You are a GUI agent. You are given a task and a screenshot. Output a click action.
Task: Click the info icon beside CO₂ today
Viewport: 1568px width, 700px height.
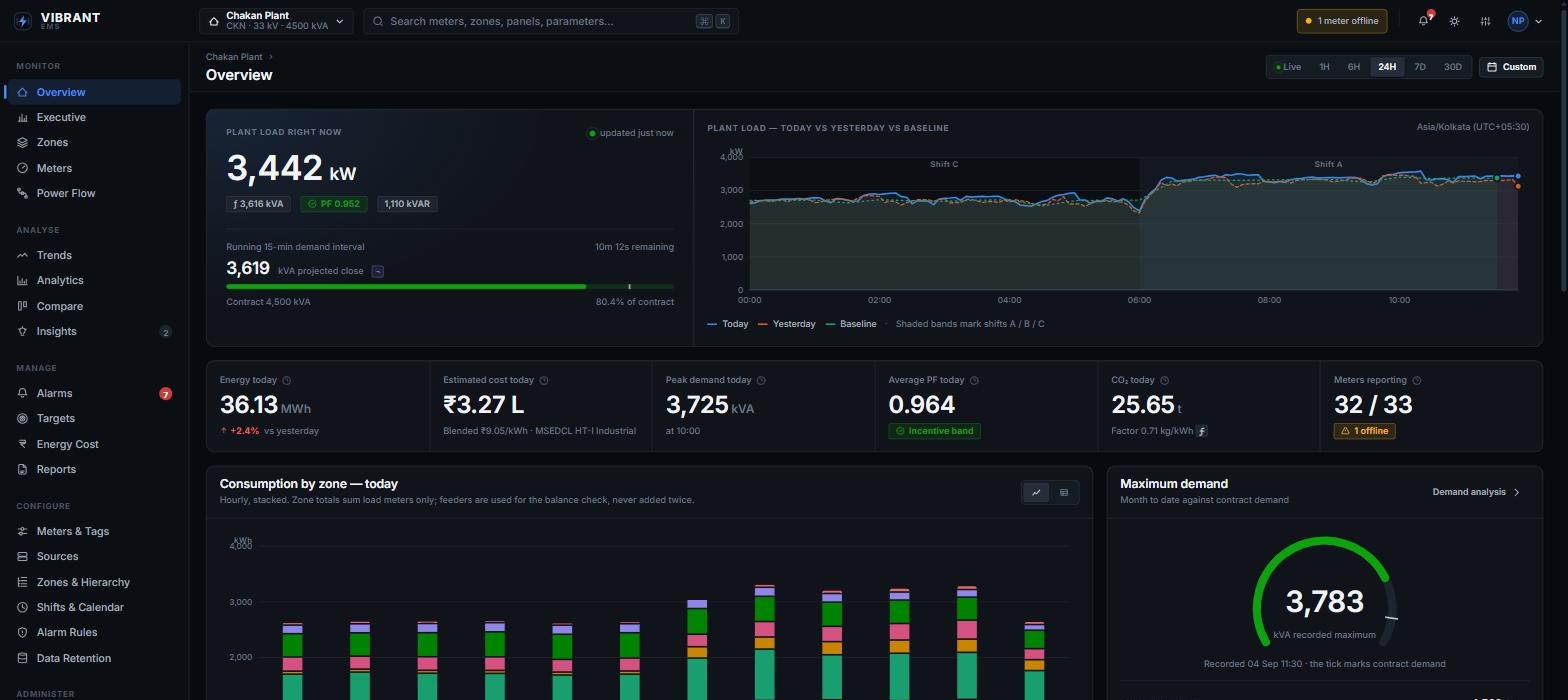[1164, 380]
